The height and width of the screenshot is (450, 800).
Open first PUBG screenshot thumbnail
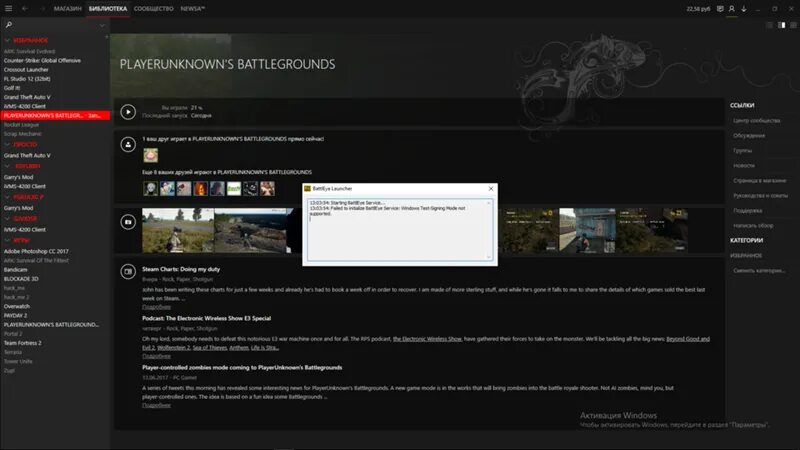pyautogui.click(x=178, y=231)
